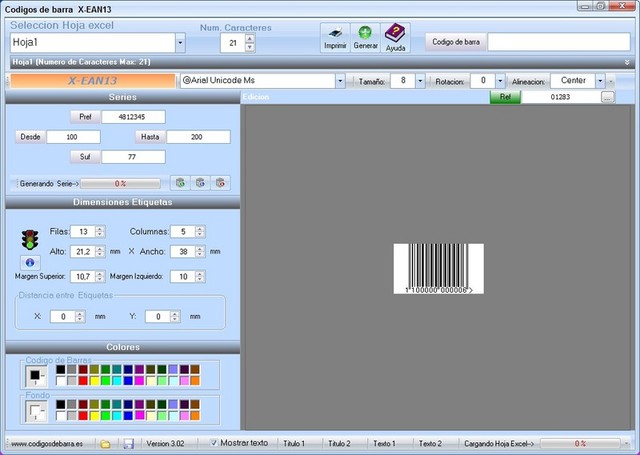Image resolution: width=640 pixels, height=455 pixels.
Task: Click the Ref field showing 01283
Action: tap(560, 97)
